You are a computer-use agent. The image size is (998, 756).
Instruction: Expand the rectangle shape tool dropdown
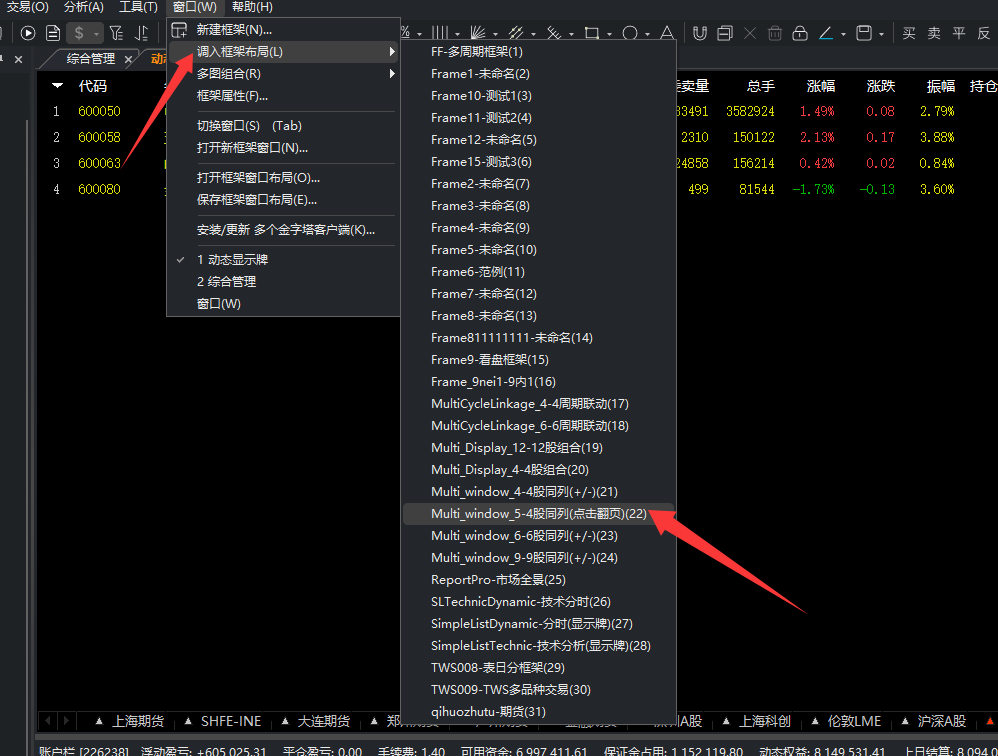[608, 33]
